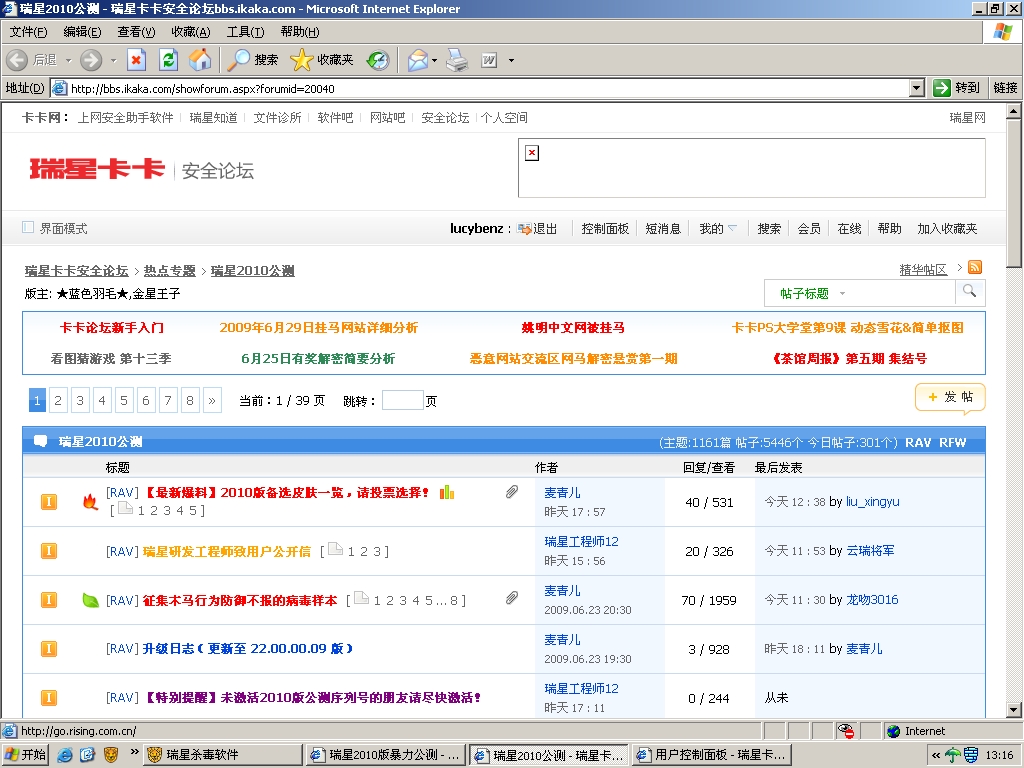Click the Refresh page icon
Image resolution: width=1024 pixels, height=768 pixels.
click(x=168, y=60)
